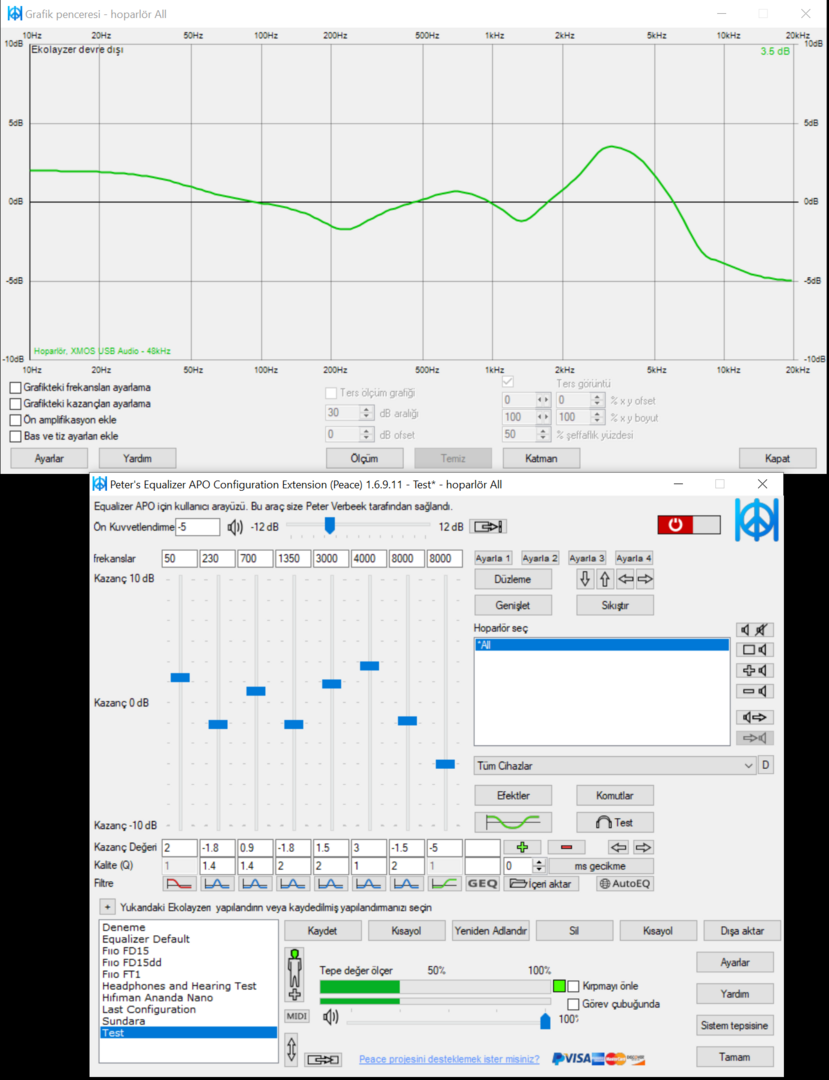Select the Last Configuration entry

[x=149, y=1009]
